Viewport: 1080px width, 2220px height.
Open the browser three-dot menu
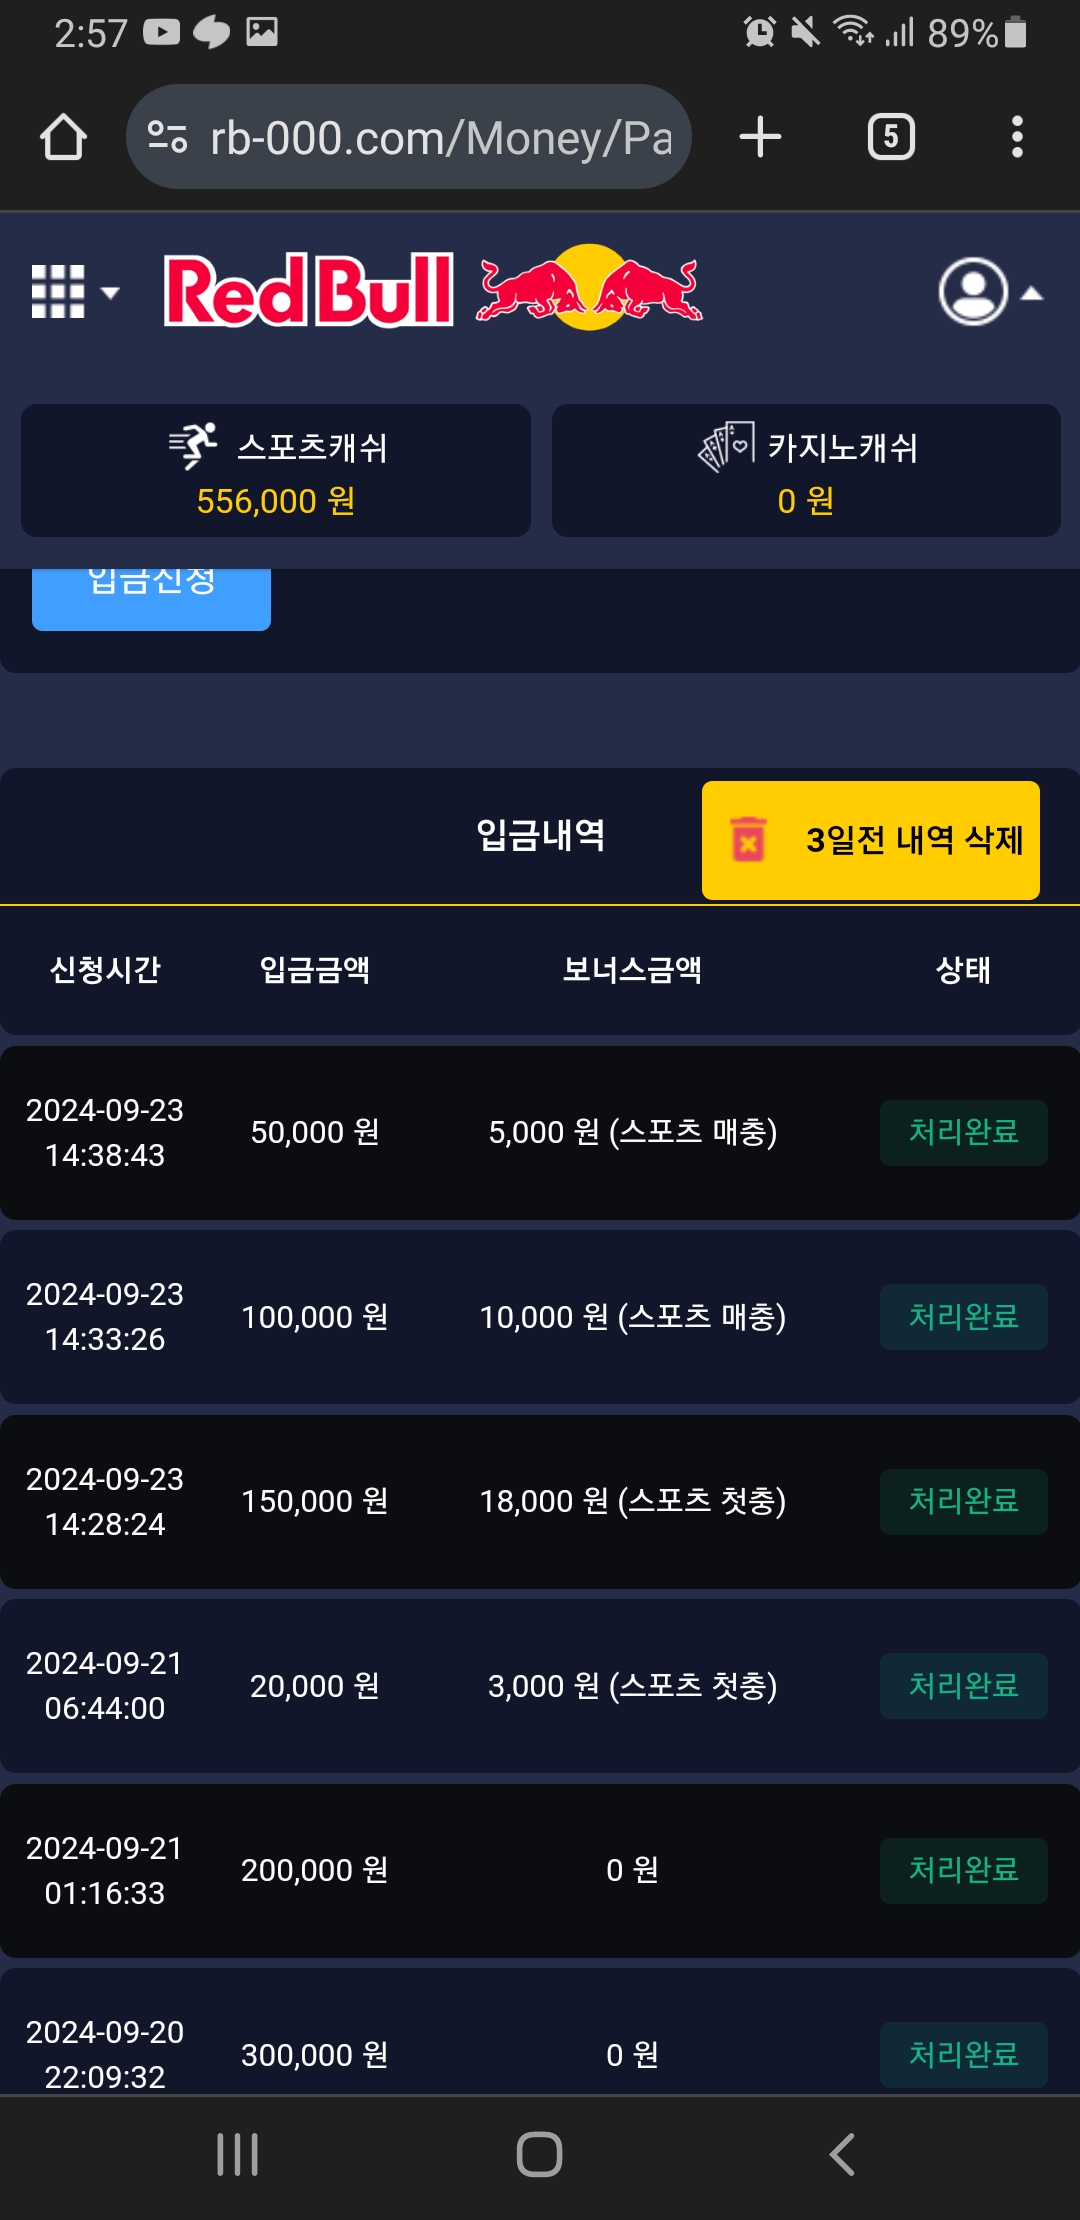(1017, 137)
